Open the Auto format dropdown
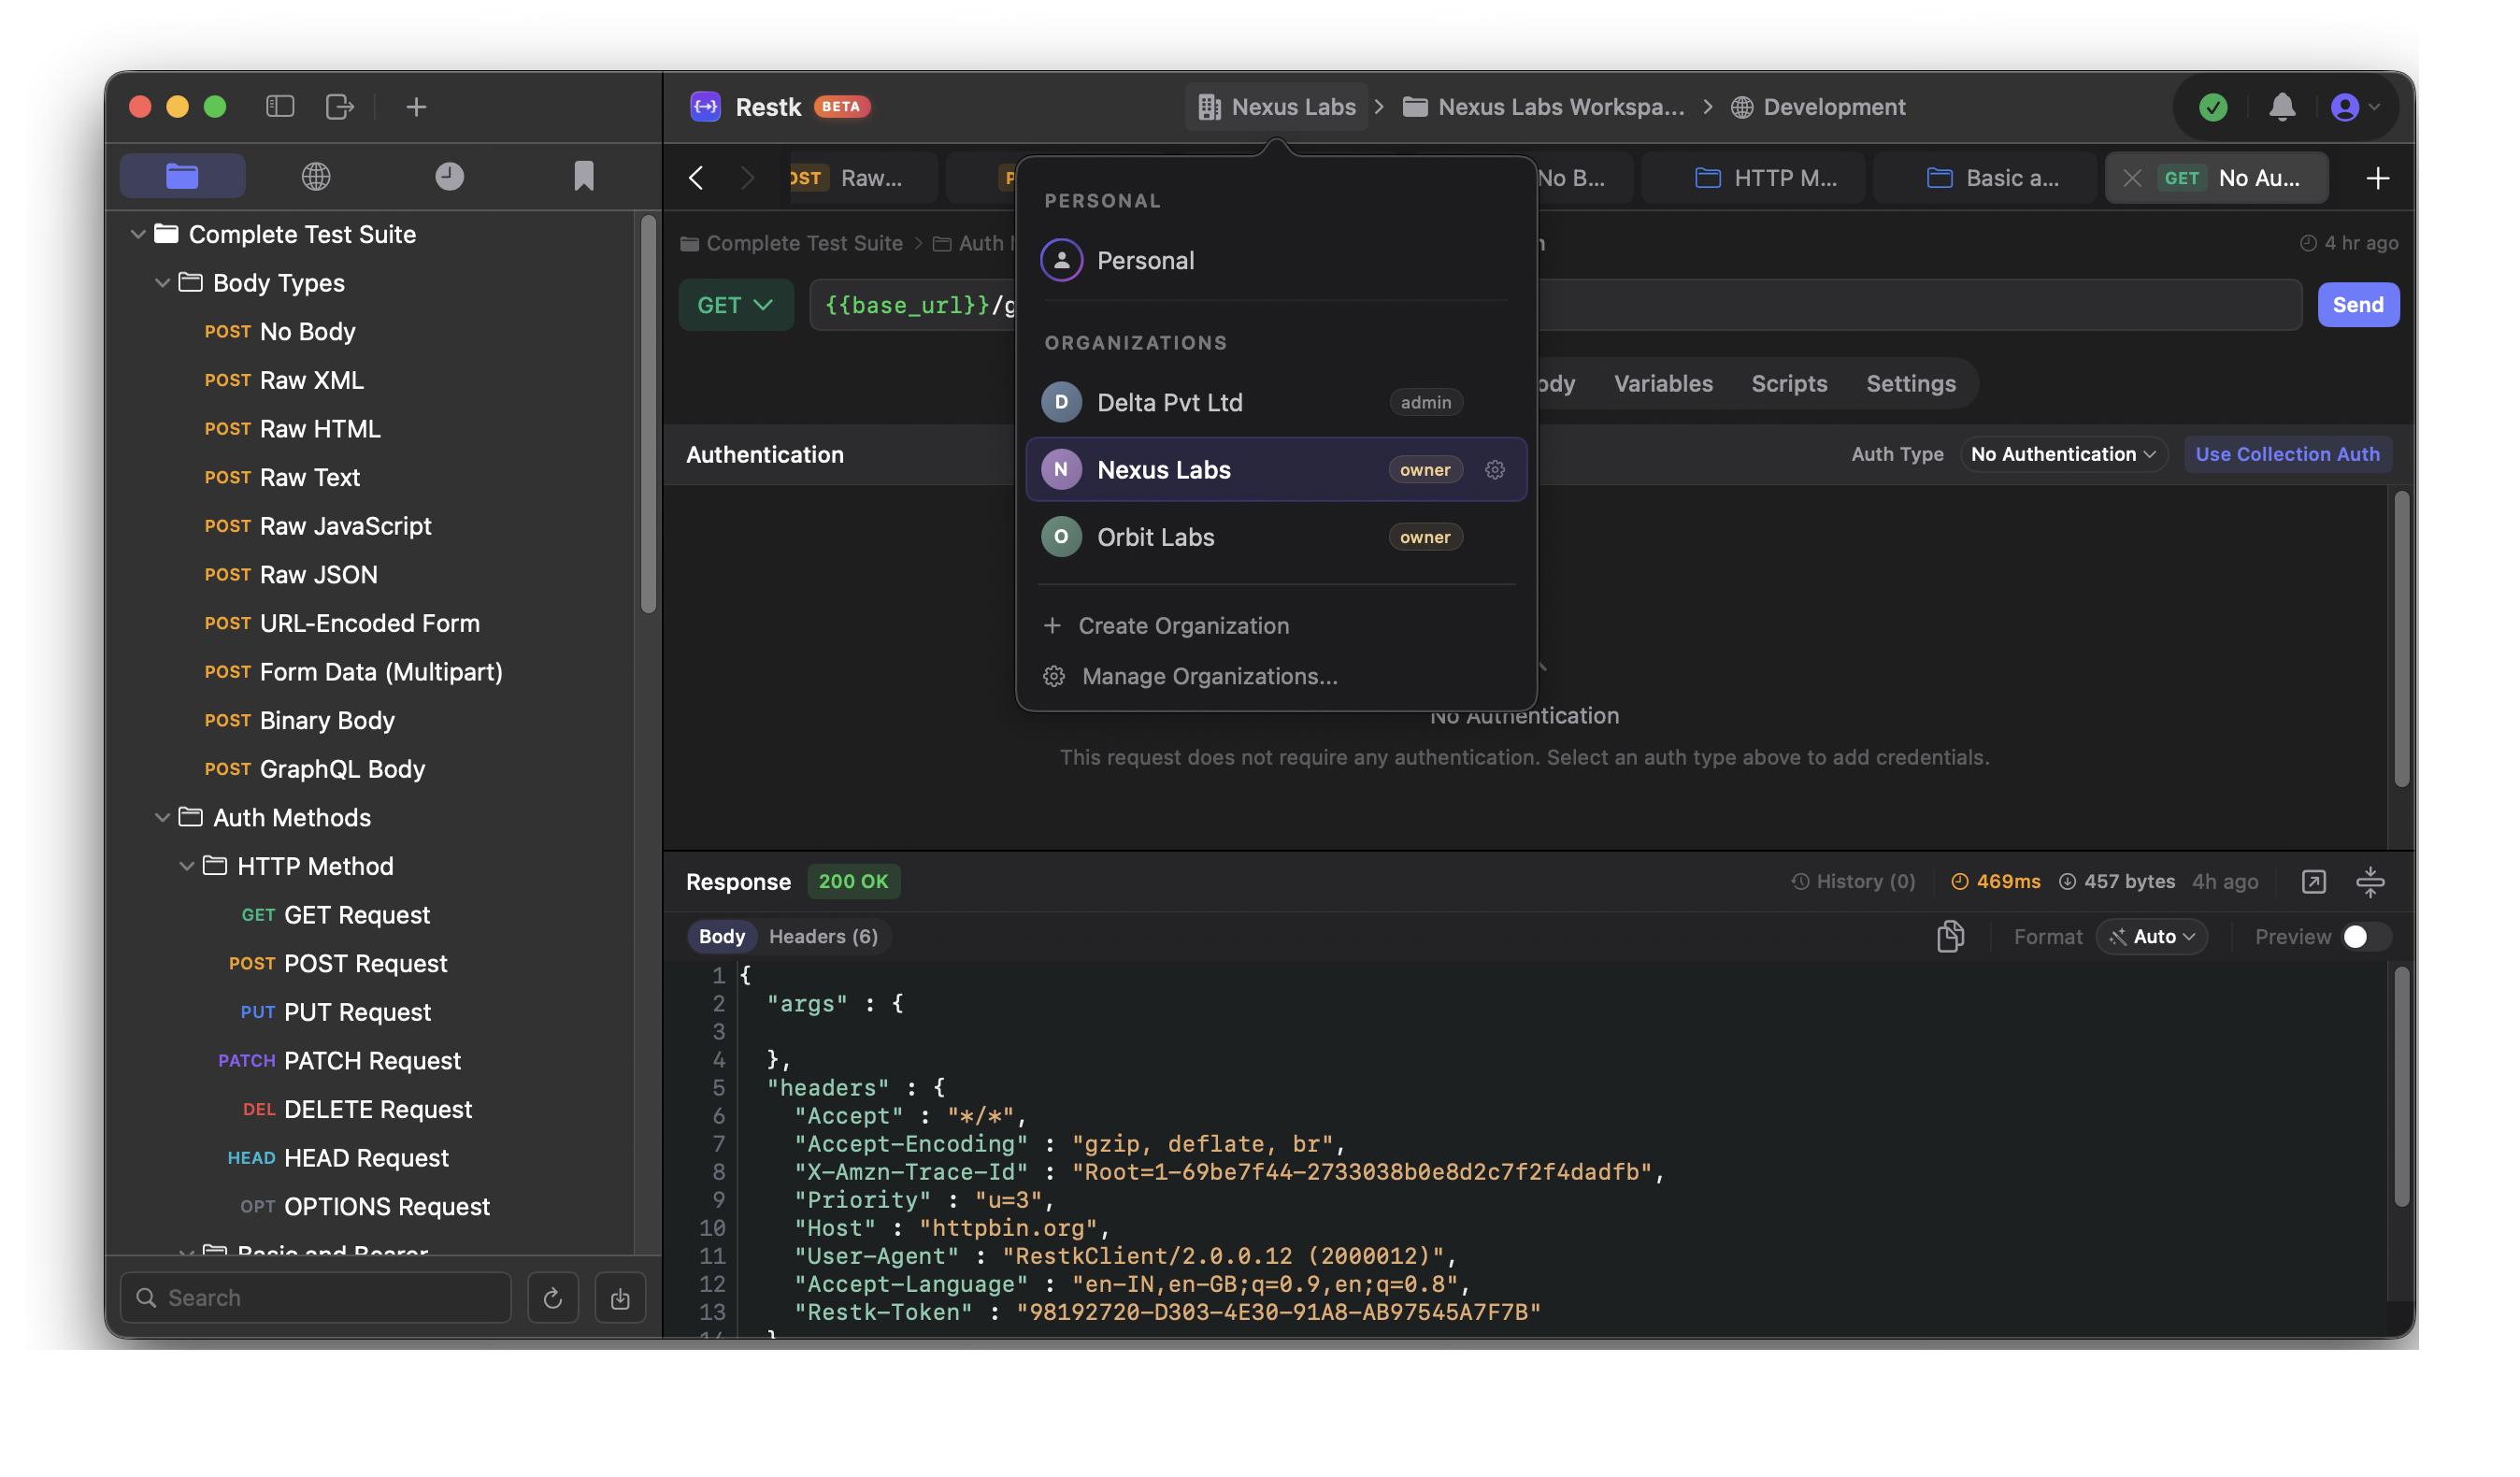This screenshot has height=1477, width=2520. (2151, 936)
